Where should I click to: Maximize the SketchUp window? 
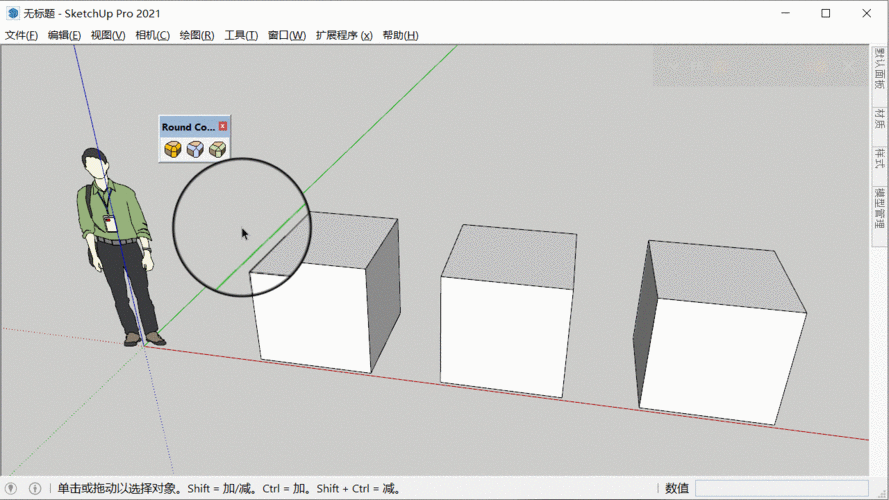click(x=826, y=13)
